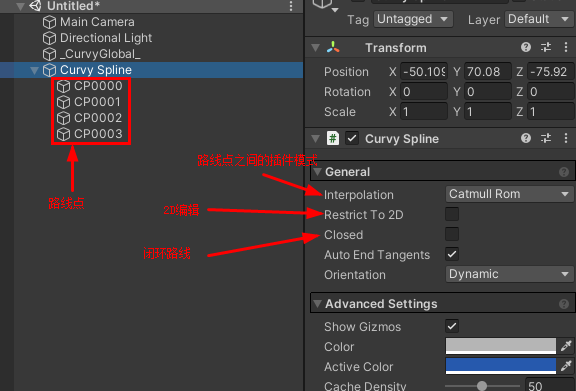Click the General section help icon

pos(564,172)
